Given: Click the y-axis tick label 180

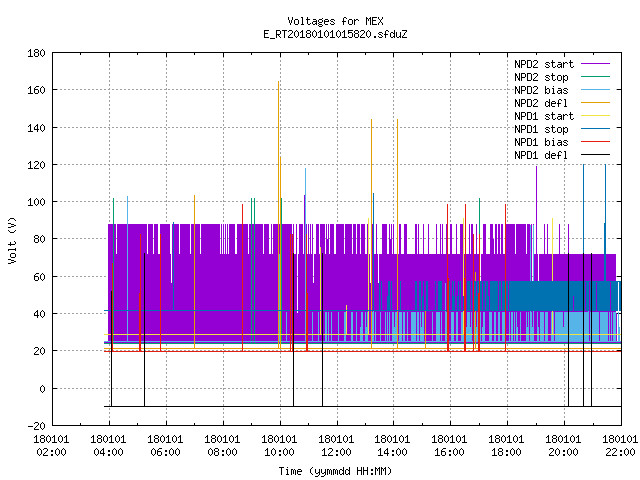Looking at the screenshot, I should 36,53.
